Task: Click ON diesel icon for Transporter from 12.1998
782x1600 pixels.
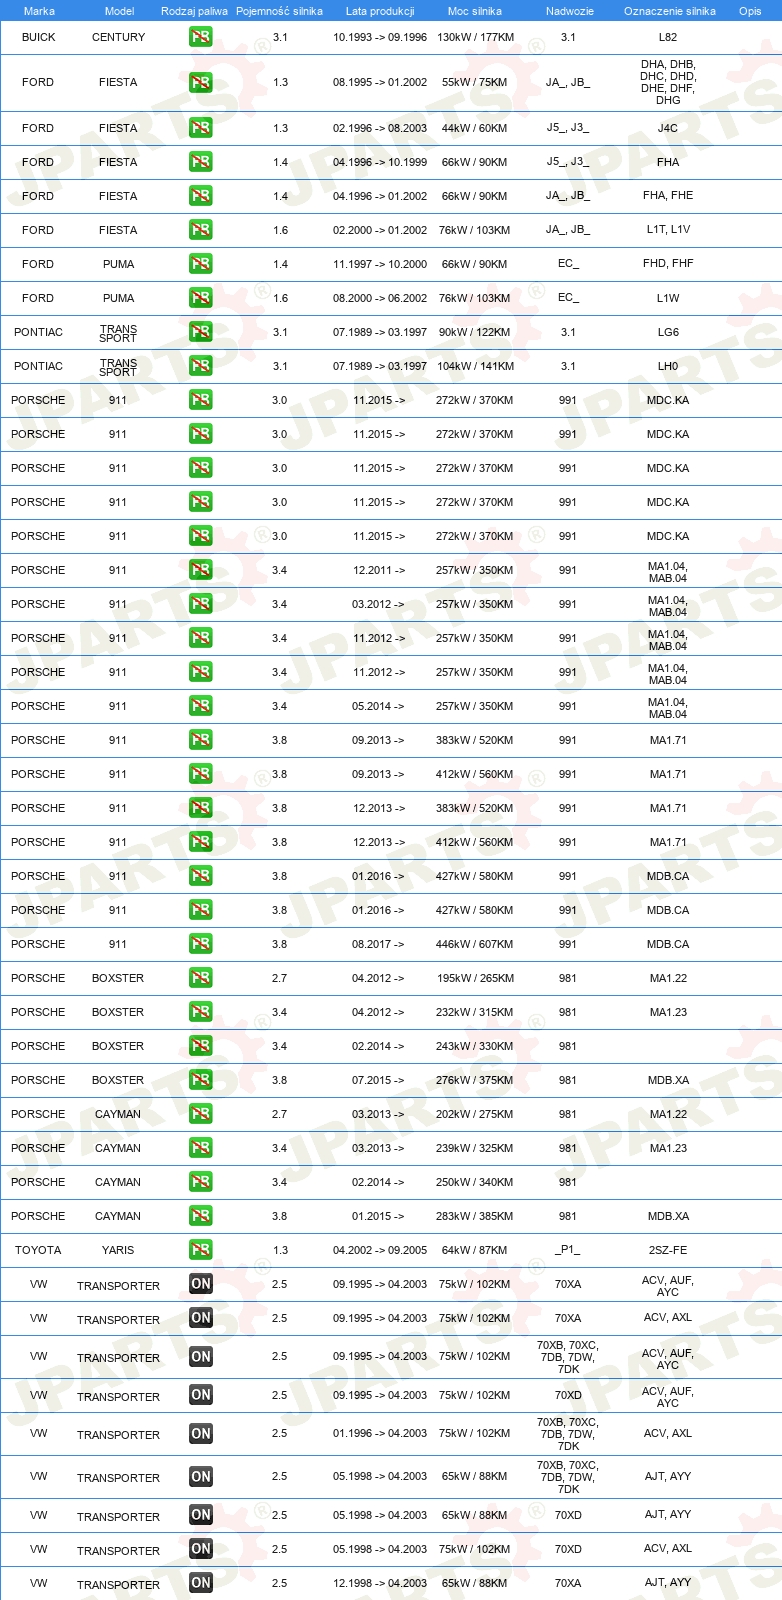Action: click(x=200, y=1582)
